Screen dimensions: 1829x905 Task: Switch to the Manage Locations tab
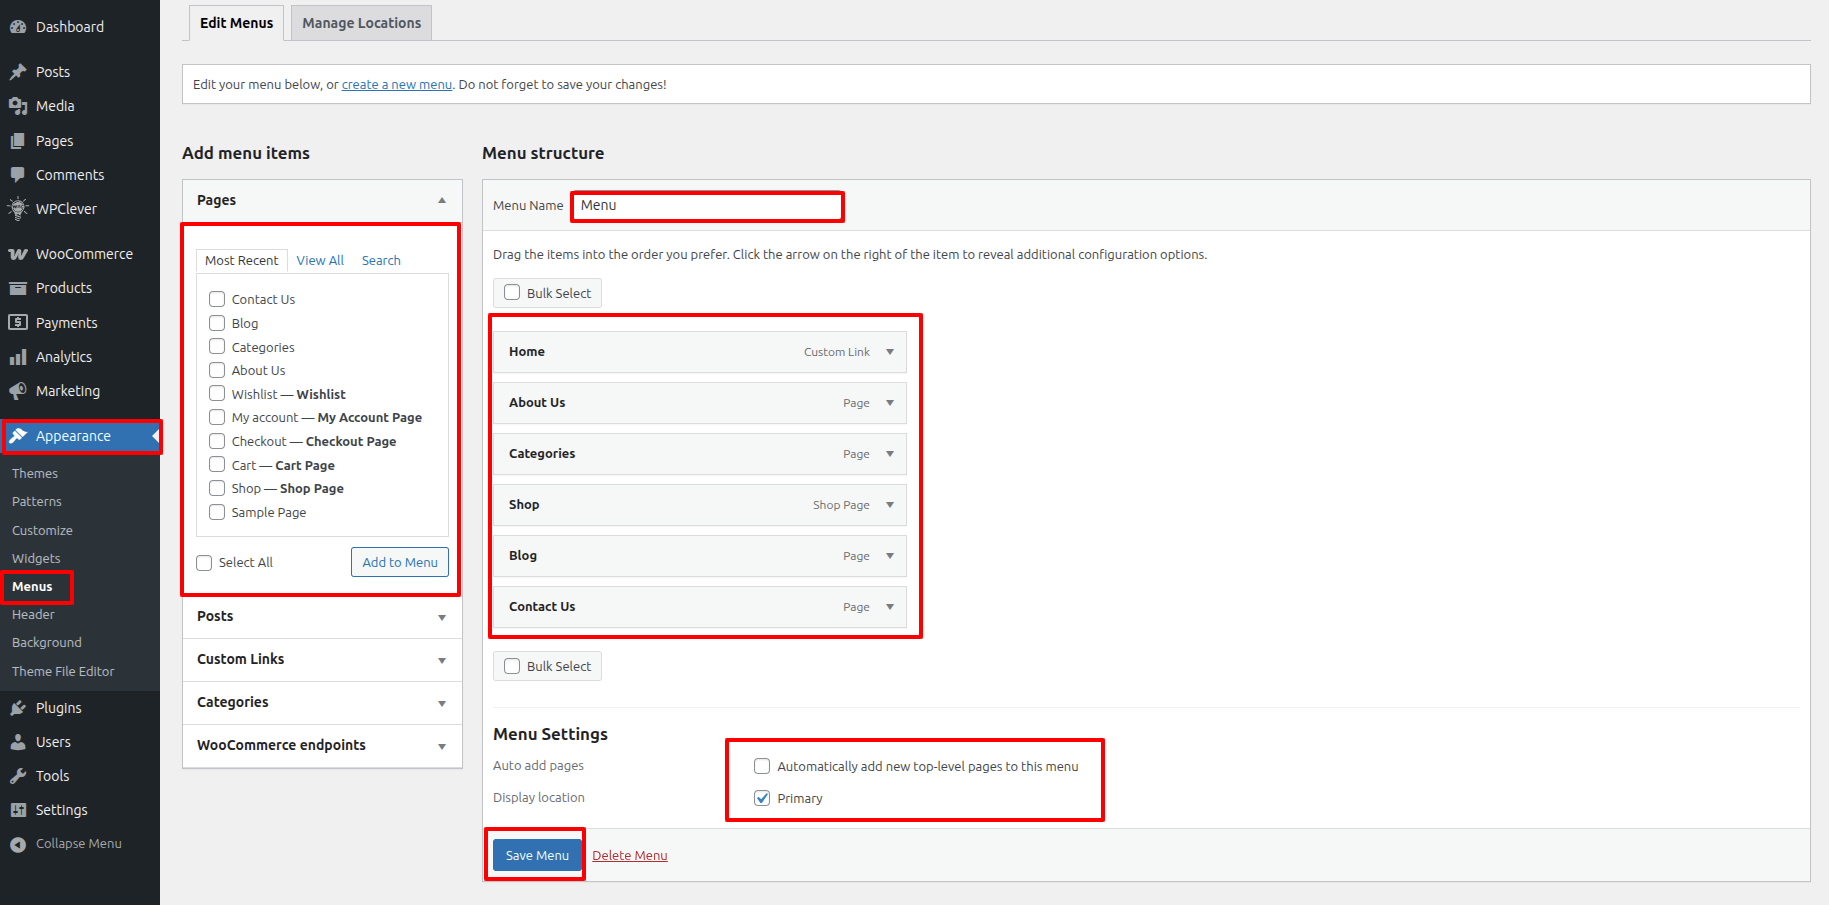click(x=361, y=23)
